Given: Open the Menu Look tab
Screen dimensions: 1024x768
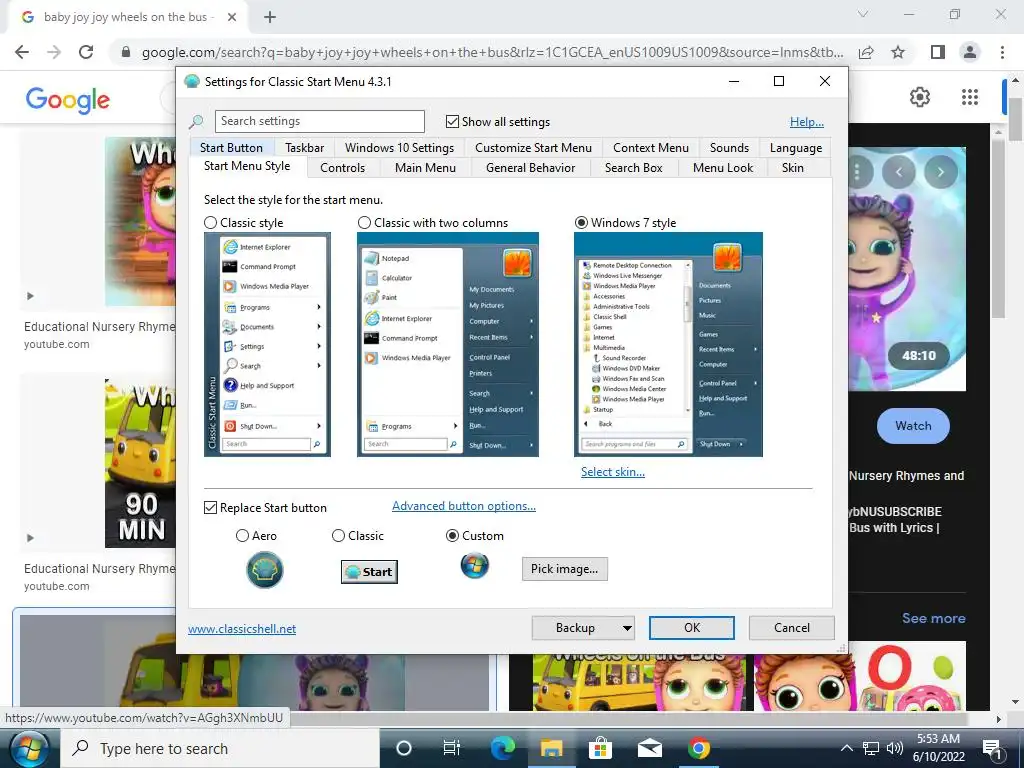Looking at the screenshot, I should coord(723,168).
